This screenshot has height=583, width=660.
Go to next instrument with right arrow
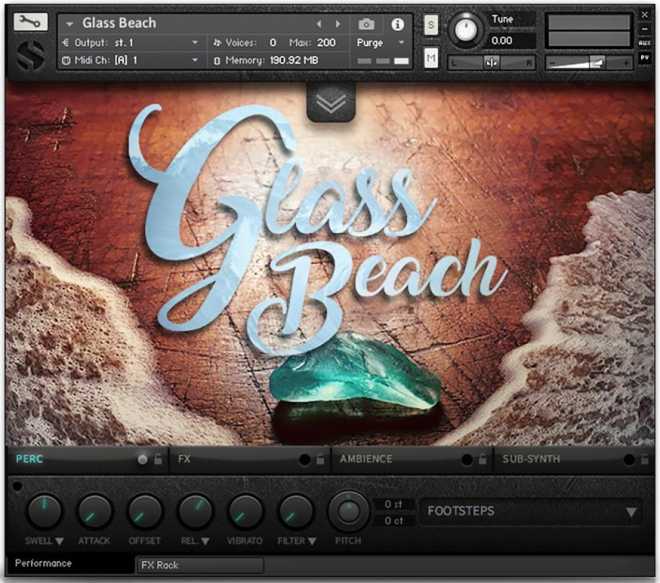tap(338, 24)
